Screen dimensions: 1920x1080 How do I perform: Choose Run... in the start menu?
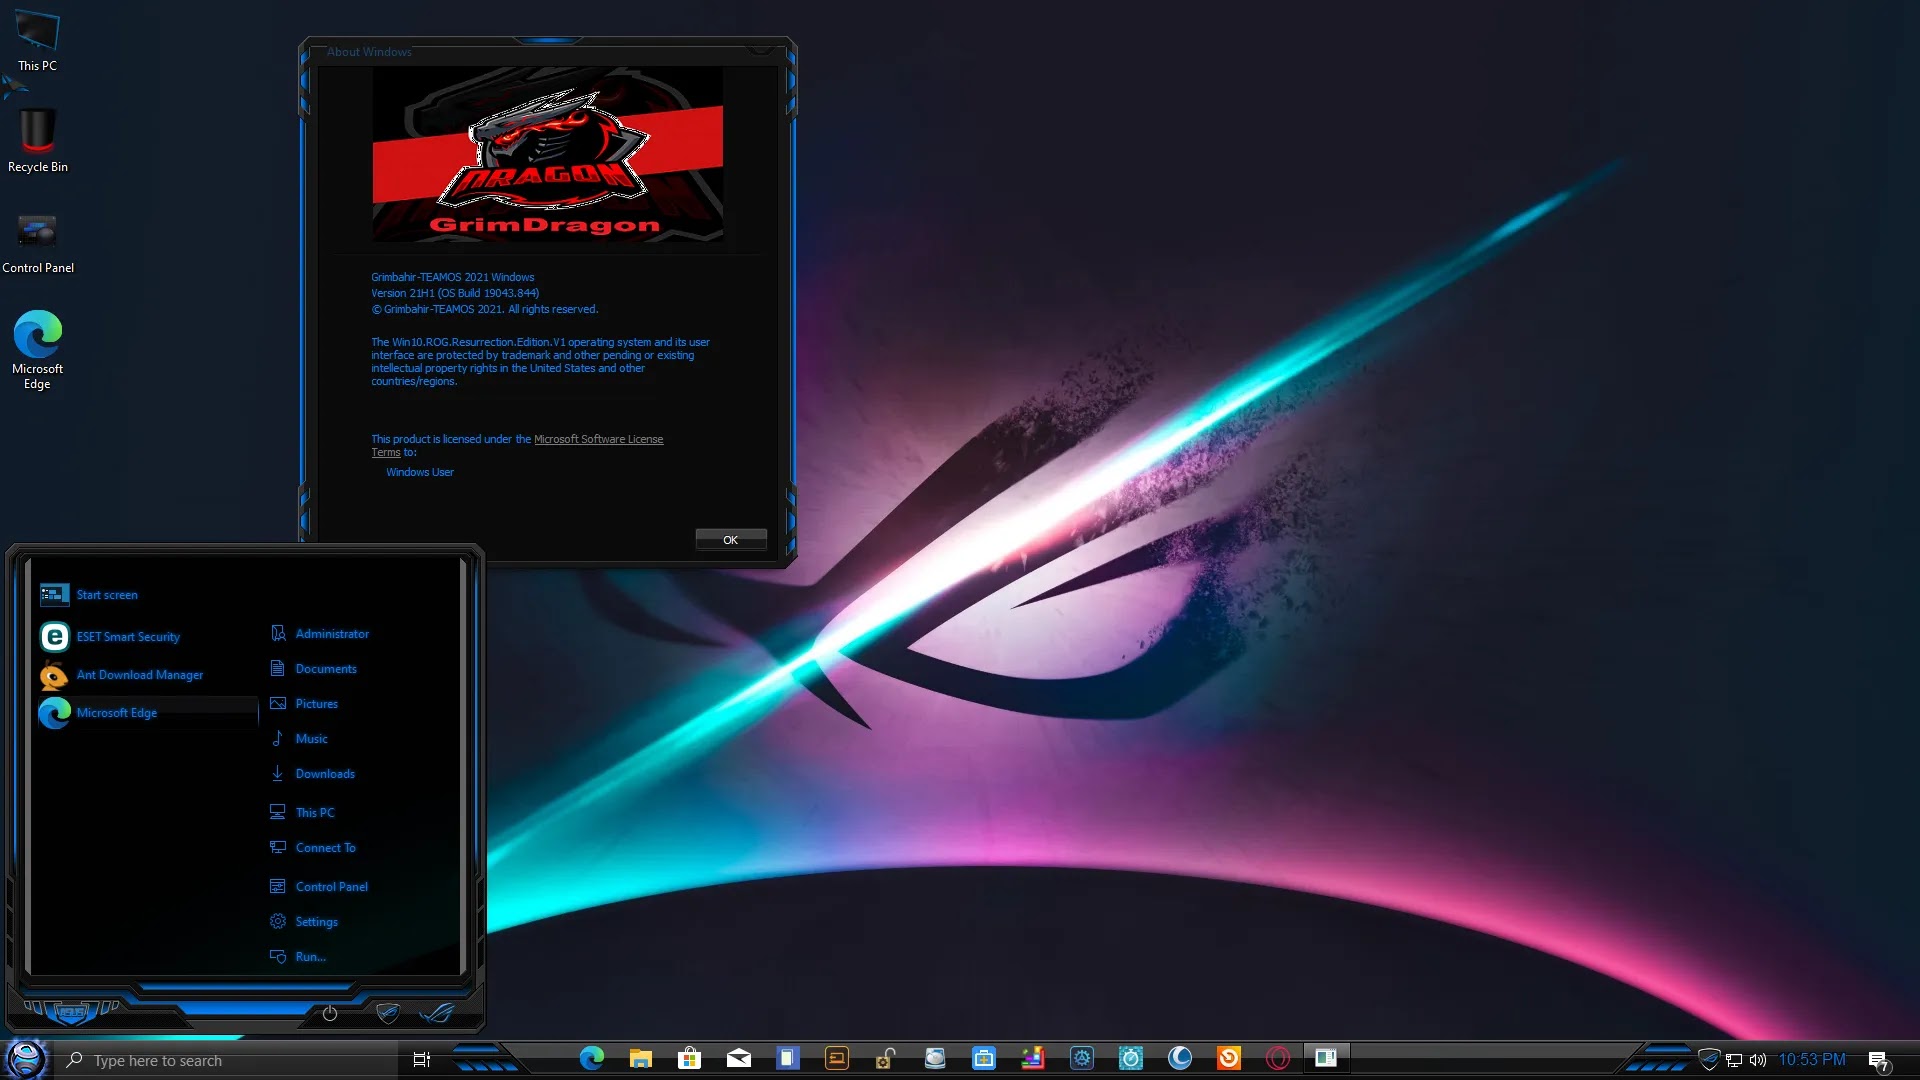point(310,957)
